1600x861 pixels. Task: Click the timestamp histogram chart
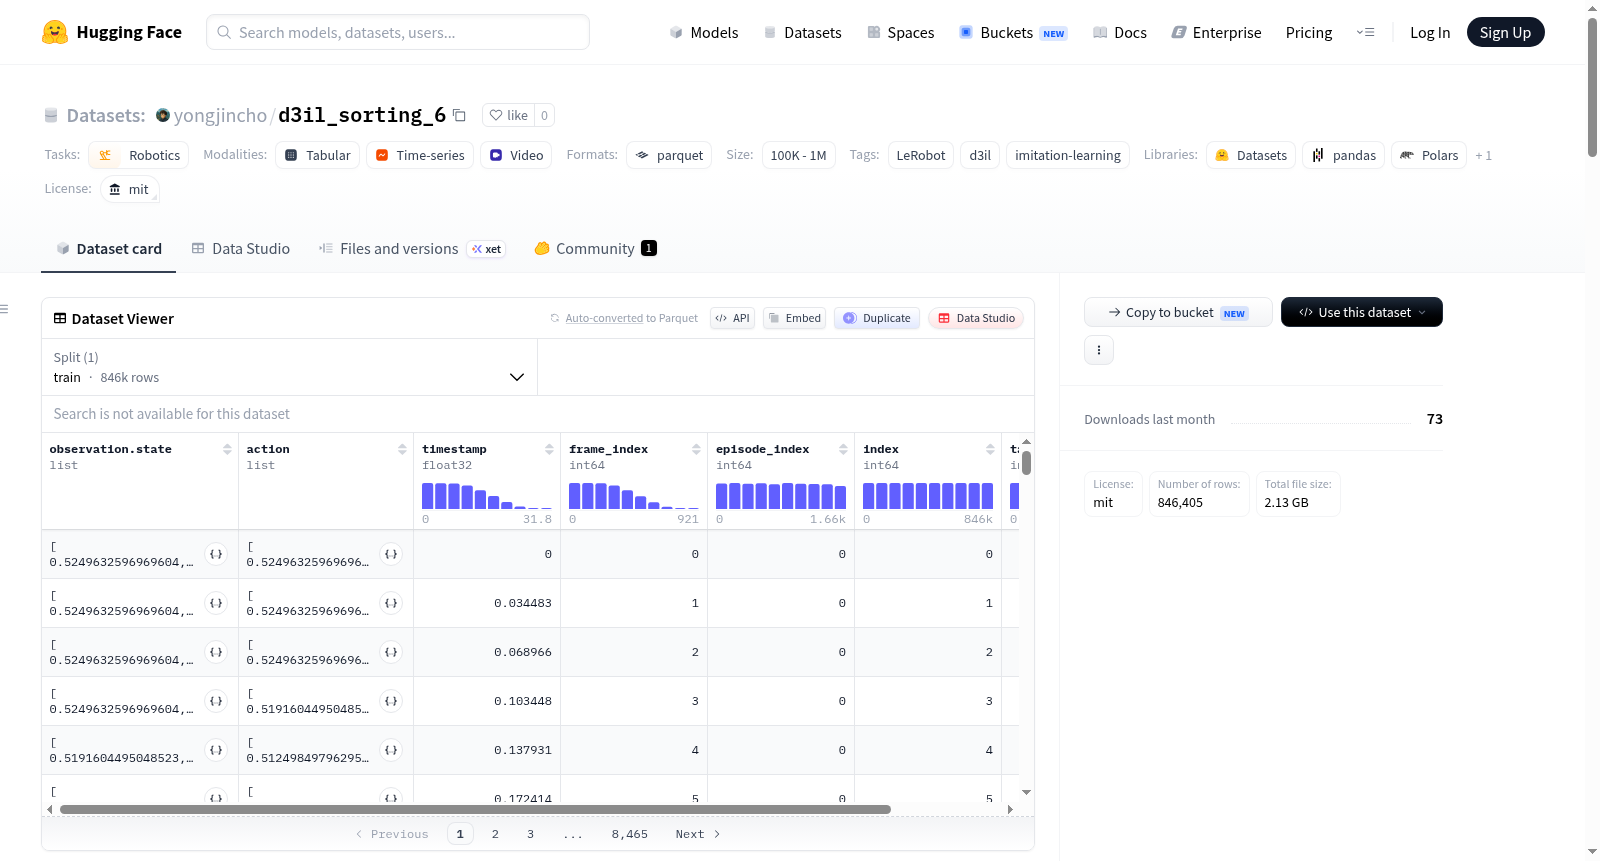487,496
